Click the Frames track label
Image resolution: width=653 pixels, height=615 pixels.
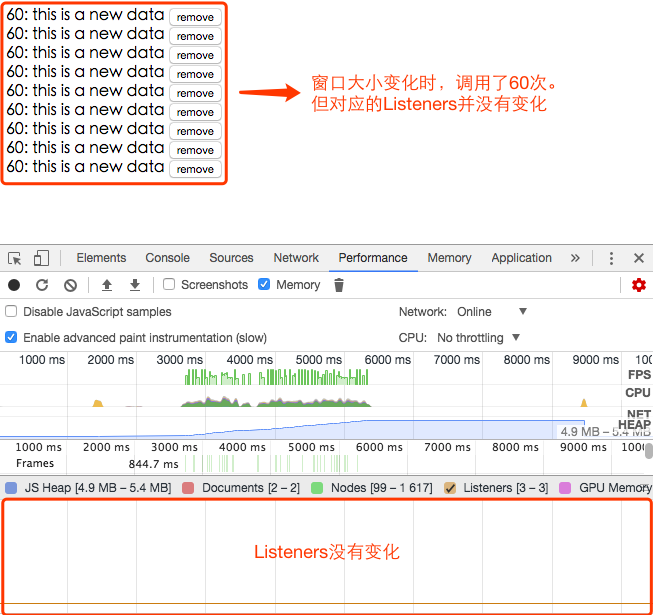point(35,463)
